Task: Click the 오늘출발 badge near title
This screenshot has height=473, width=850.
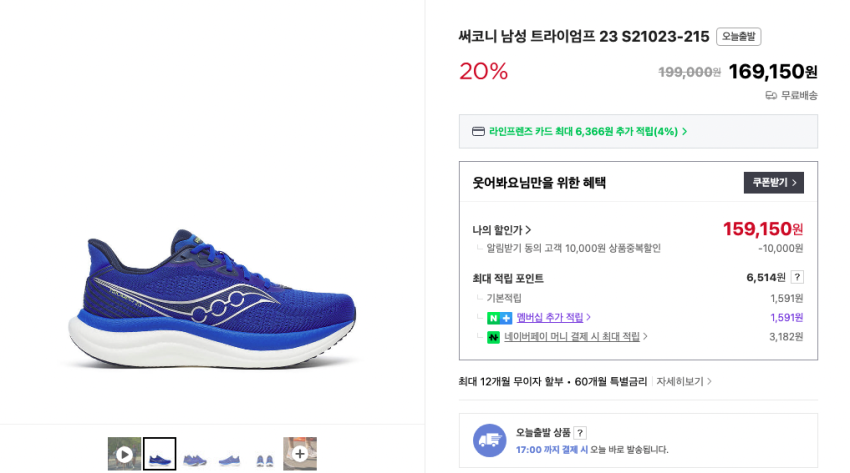Action: click(x=738, y=37)
